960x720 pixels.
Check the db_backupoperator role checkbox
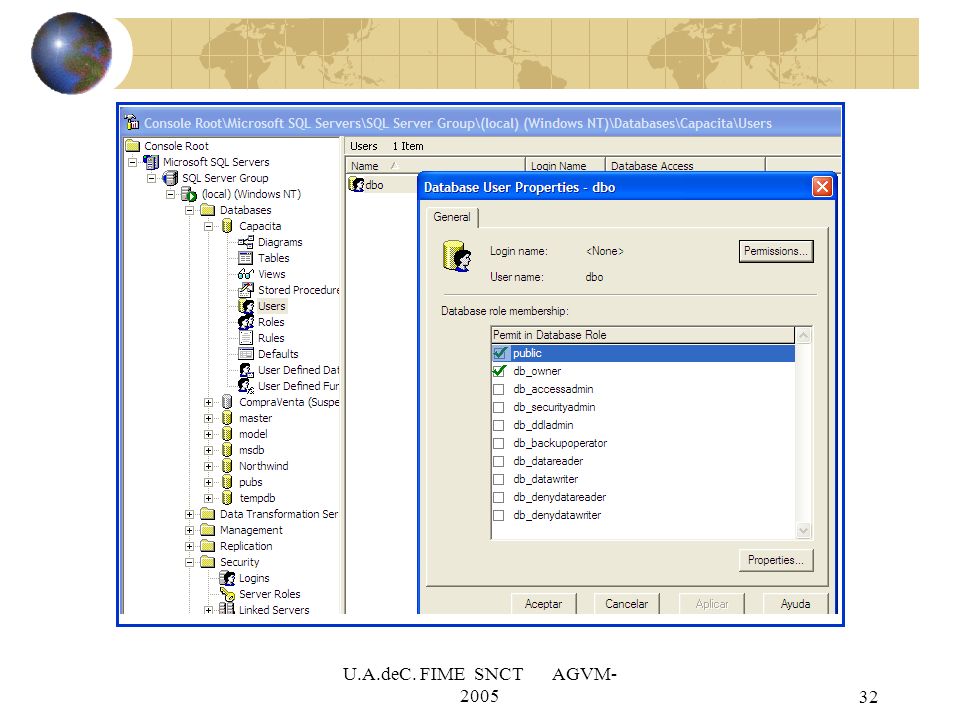pyautogui.click(x=499, y=443)
